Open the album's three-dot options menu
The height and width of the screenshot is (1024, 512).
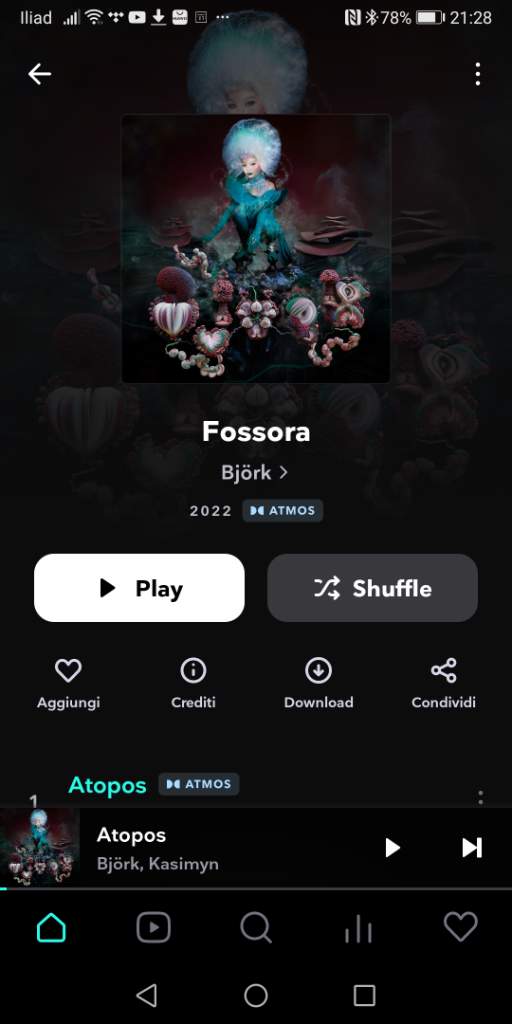[478, 74]
